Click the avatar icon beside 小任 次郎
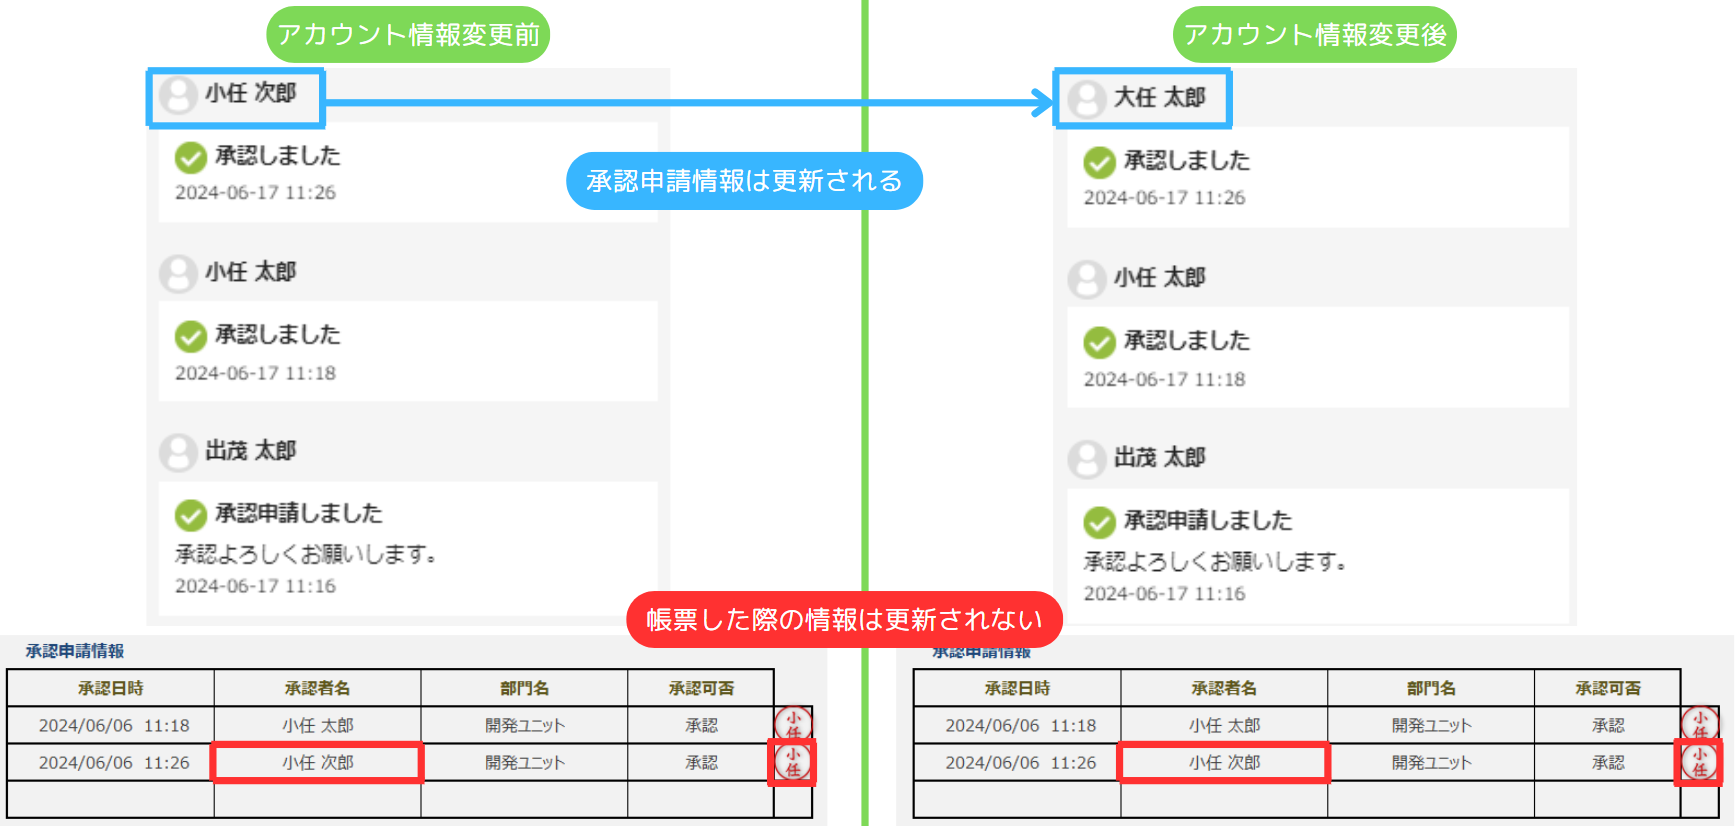This screenshot has height=826, width=1736. coord(178,96)
